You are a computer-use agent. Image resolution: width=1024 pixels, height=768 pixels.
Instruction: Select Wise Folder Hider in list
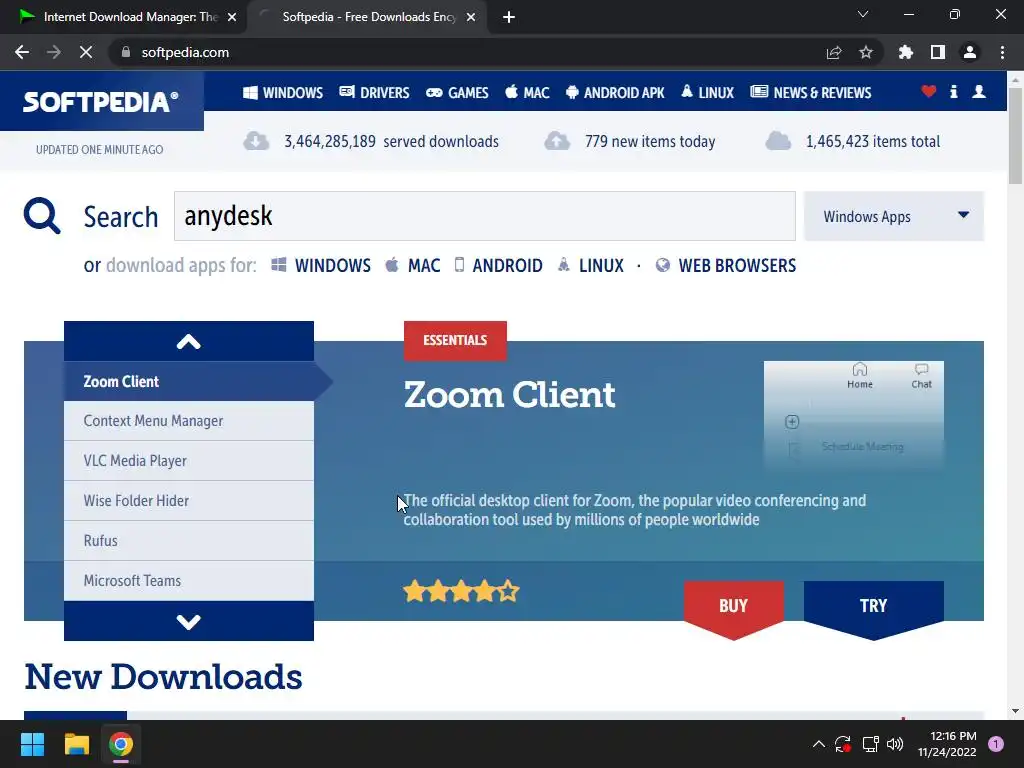(x=189, y=501)
